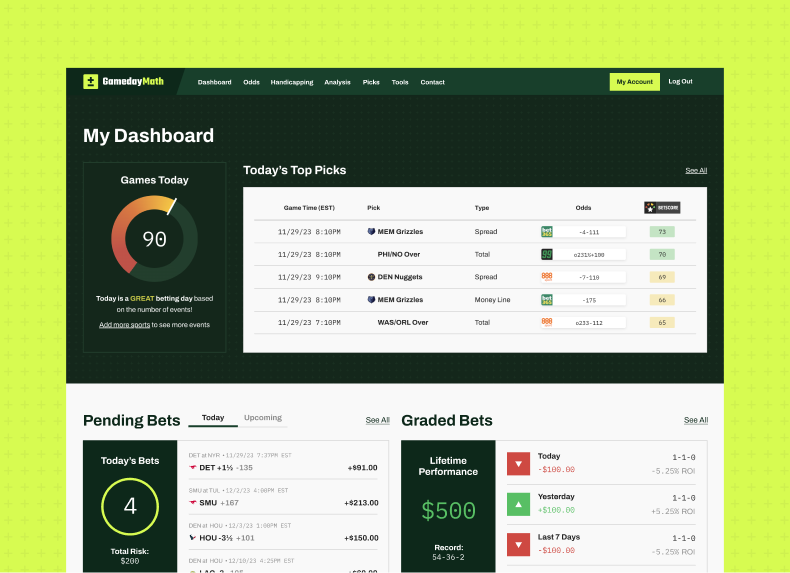This screenshot has height=573, width=790.
Task: Open the Tools menu item
Action: point(400,82)
